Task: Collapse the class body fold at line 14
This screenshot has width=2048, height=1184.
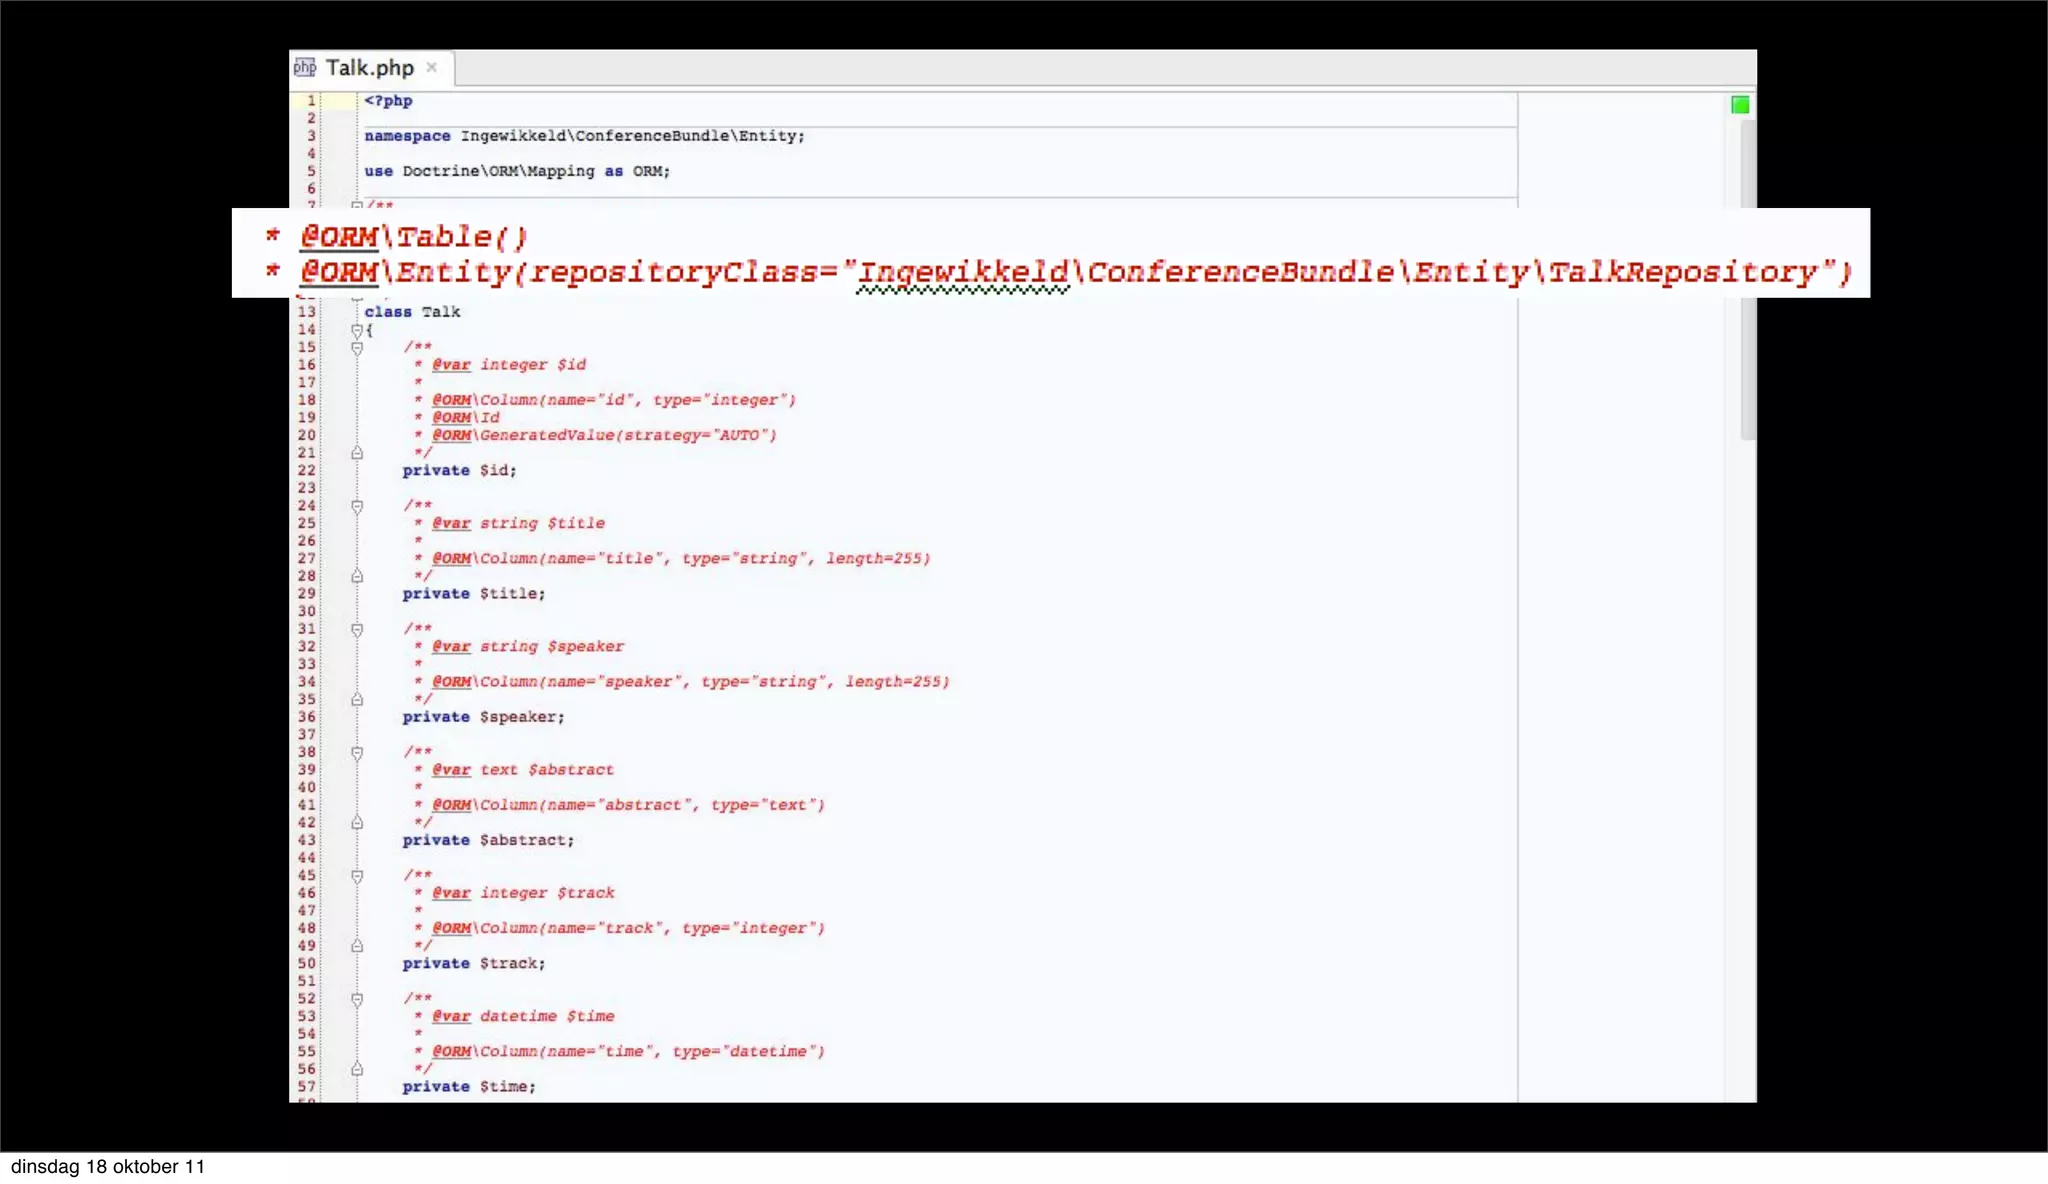Action: click(x=356, y=330)
